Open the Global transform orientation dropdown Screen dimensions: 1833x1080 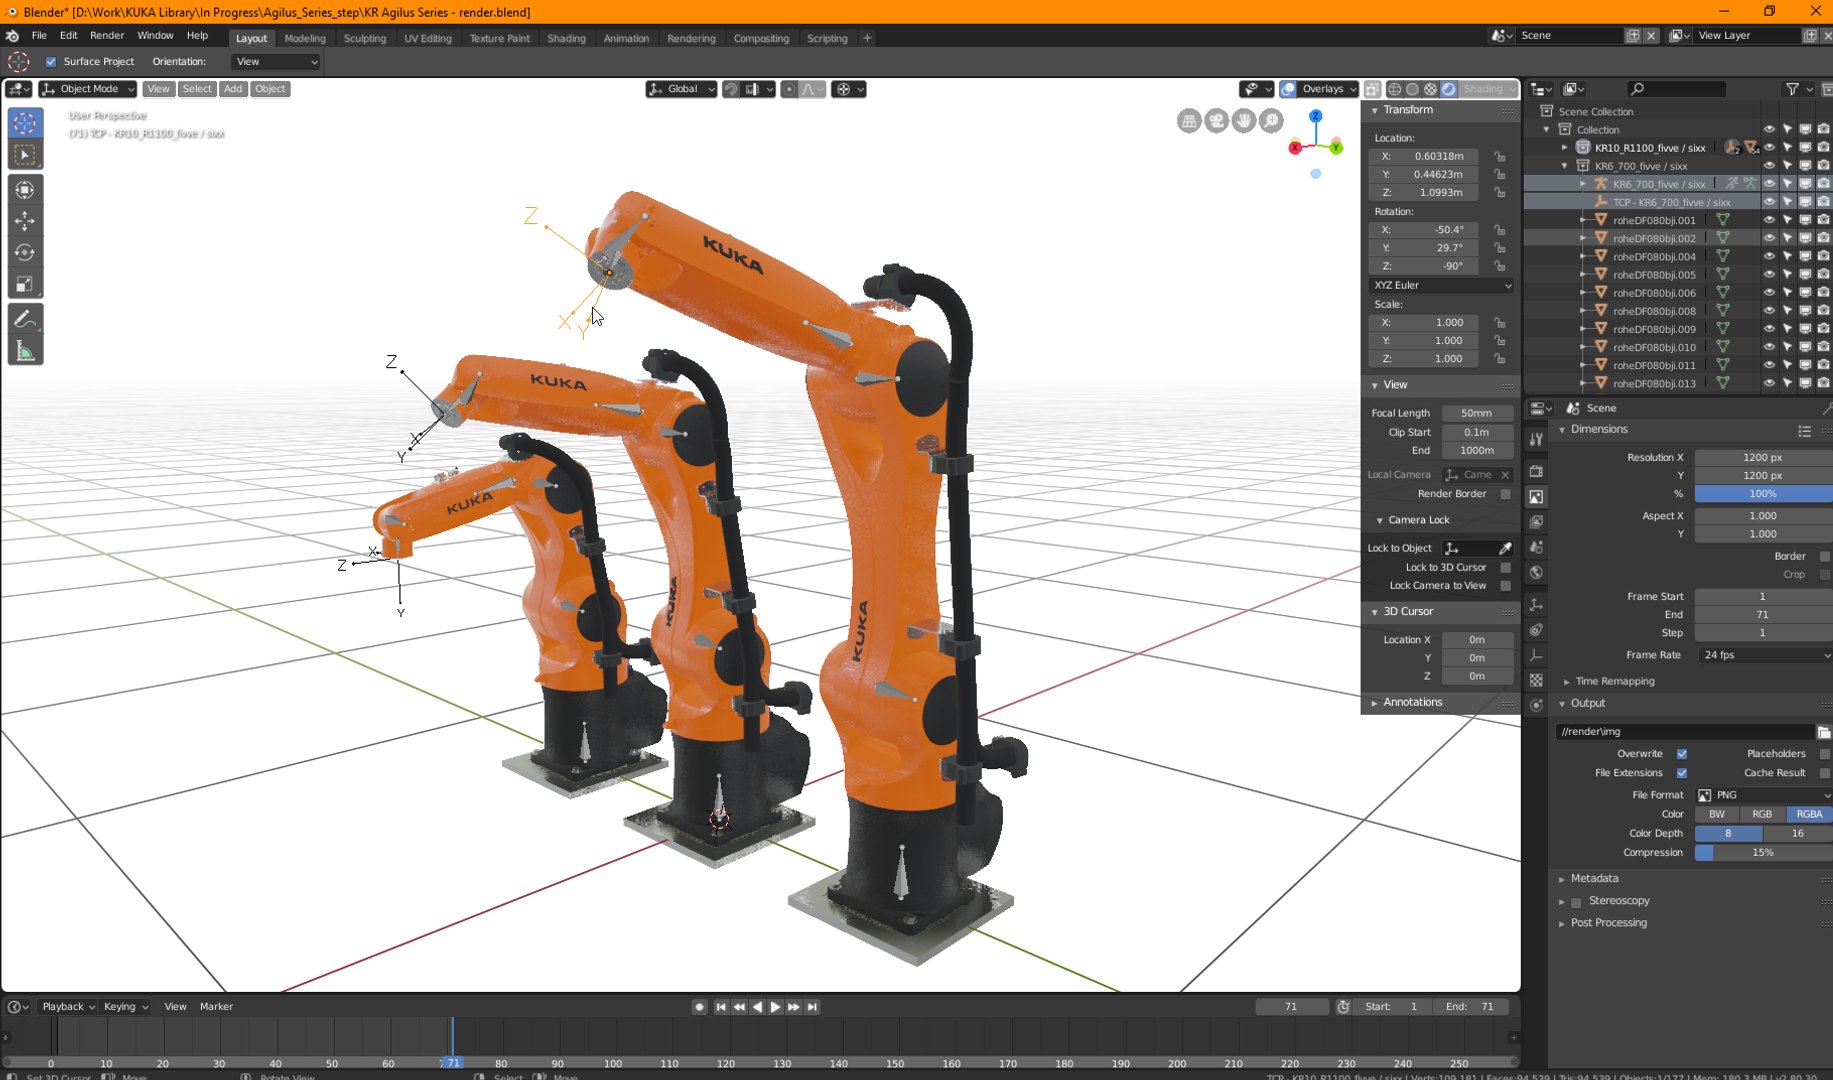(681, 89)
